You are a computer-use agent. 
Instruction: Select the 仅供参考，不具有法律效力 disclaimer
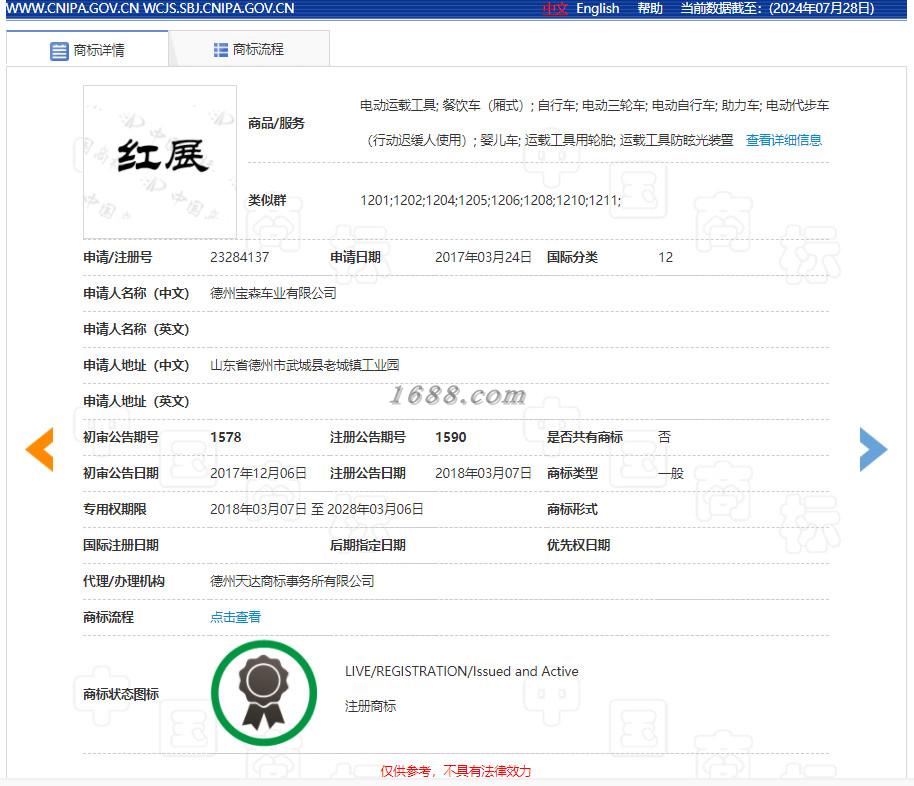pyautogui.click(x=456, y=771)
